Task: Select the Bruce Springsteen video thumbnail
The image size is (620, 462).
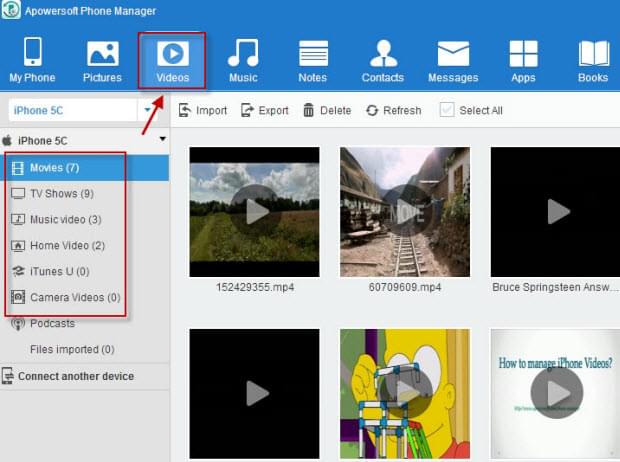Action: click(x=555, y=212)
